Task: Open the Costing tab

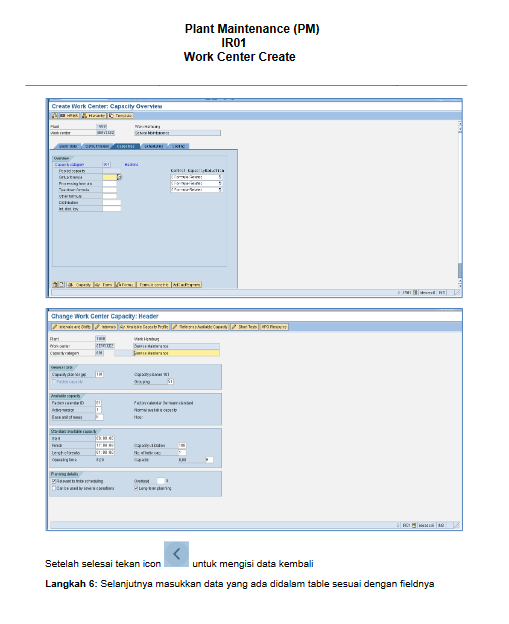Action: (x=178, y=146)
